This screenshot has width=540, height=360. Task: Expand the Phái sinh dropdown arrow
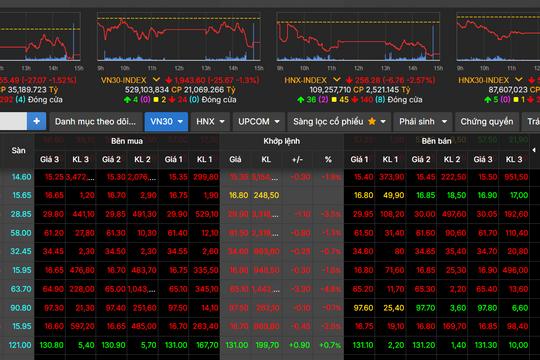pos(444,122)
